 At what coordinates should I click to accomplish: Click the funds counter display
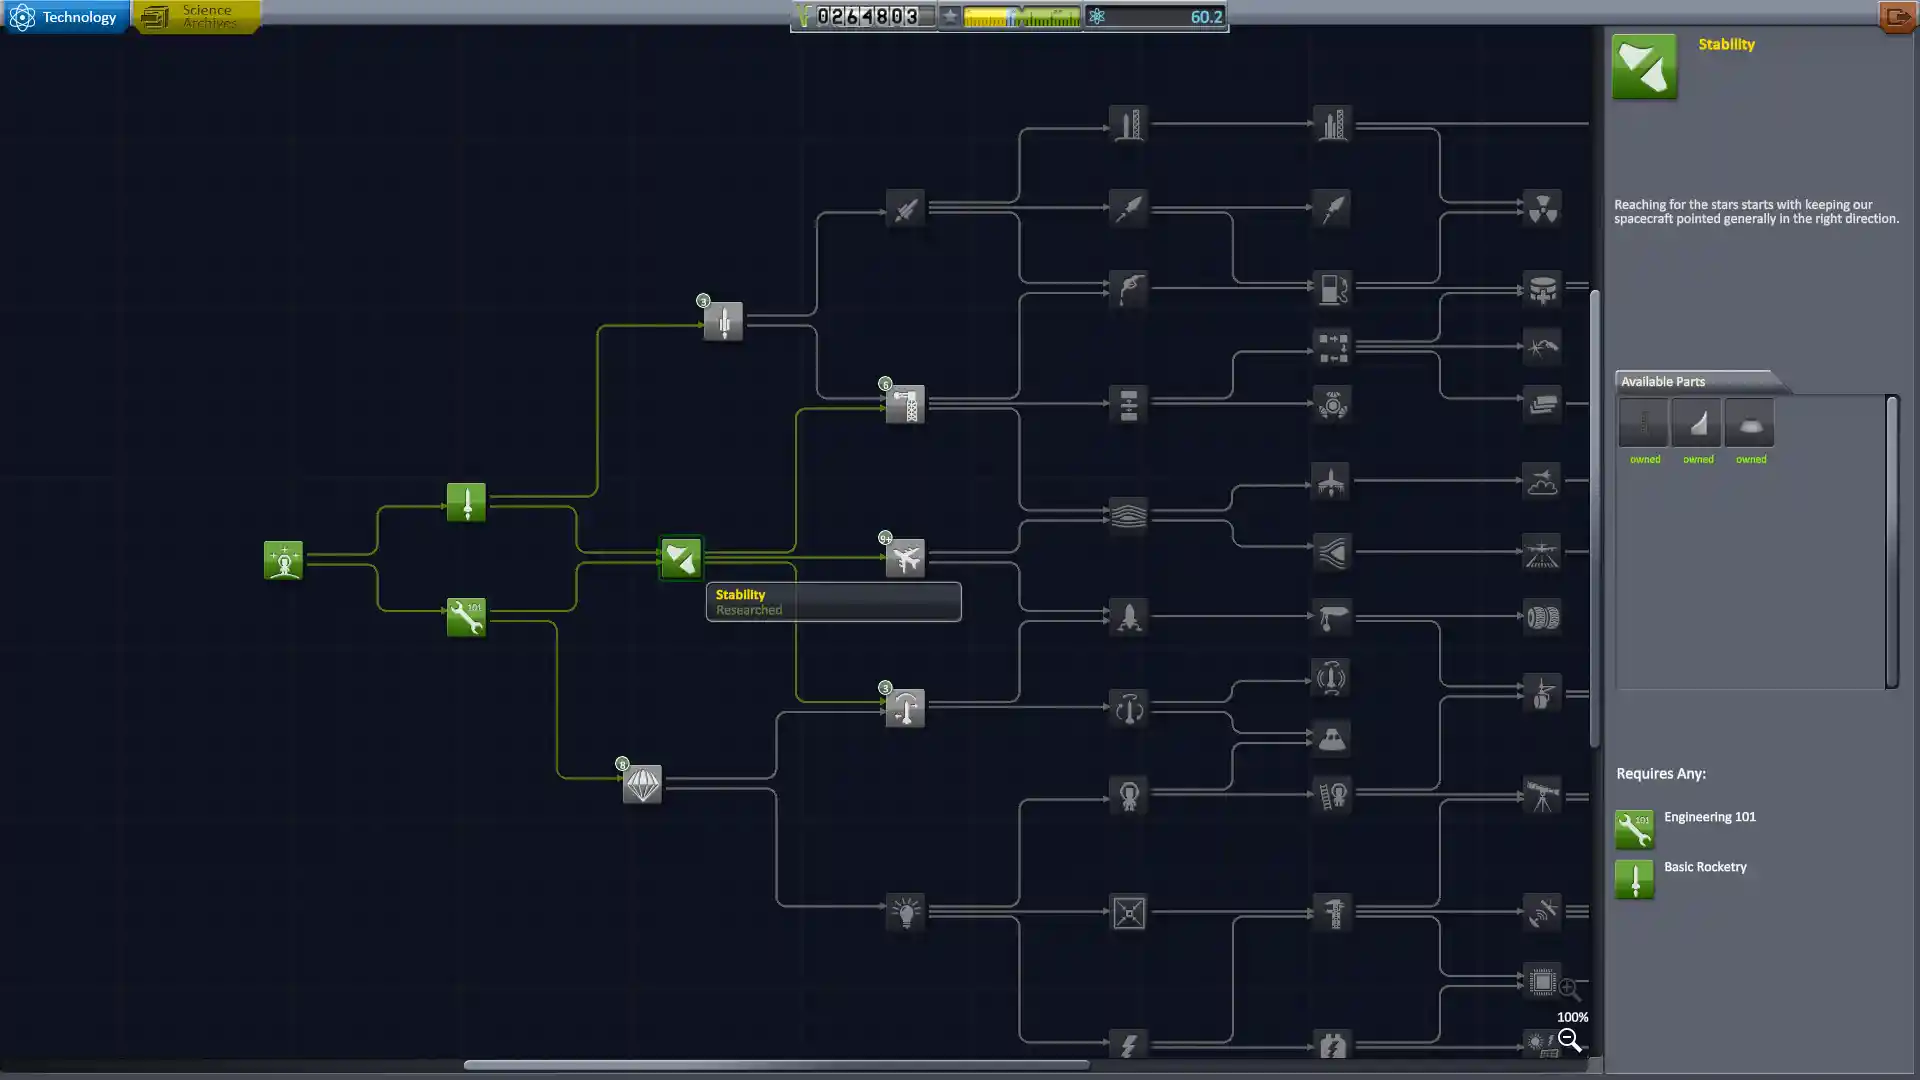[x=865, y=16]
